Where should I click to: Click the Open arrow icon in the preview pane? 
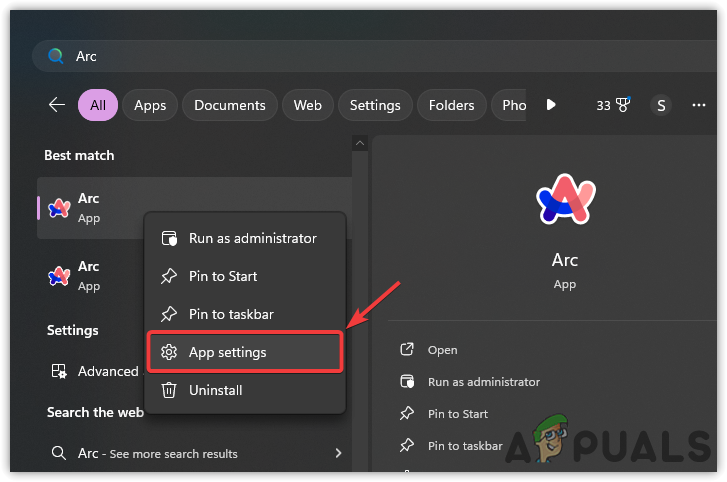pyautogui.click(x=407, y=349)
